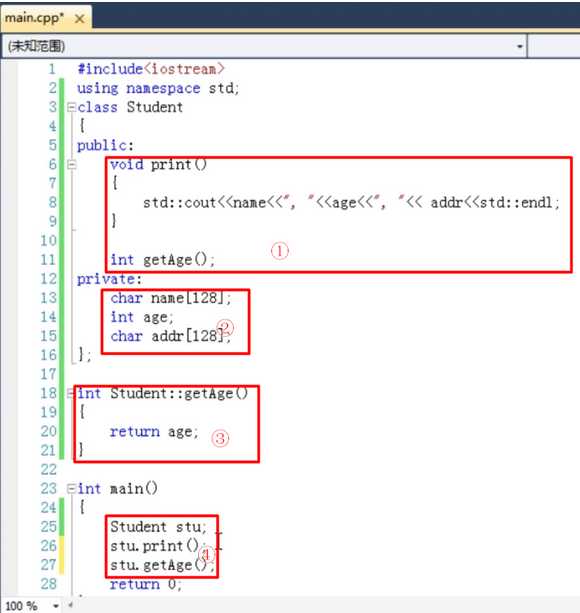Click the 'stu.print();' call
Image resolution: width=580 pixels, height=613 pixels.
click(x=157, y=546)
